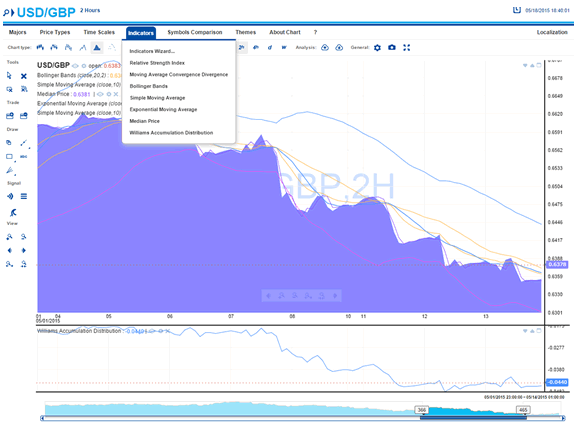Screen dimensions: 574x430
Task: Click the 366 range slider handle
Action: coord(422,410)
